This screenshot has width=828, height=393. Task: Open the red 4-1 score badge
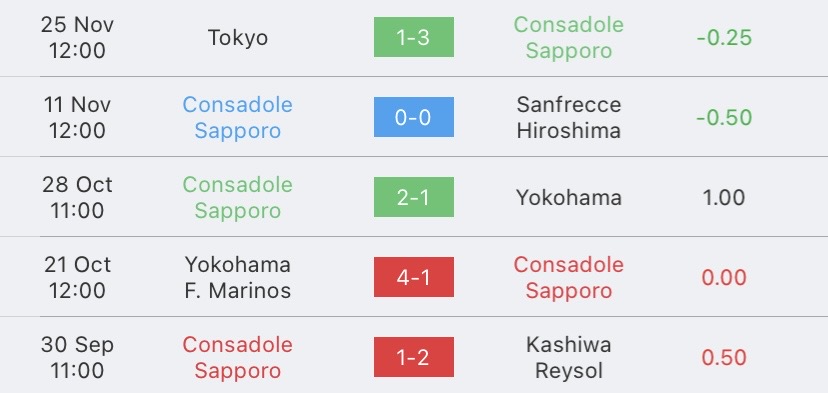click(413, 277)
